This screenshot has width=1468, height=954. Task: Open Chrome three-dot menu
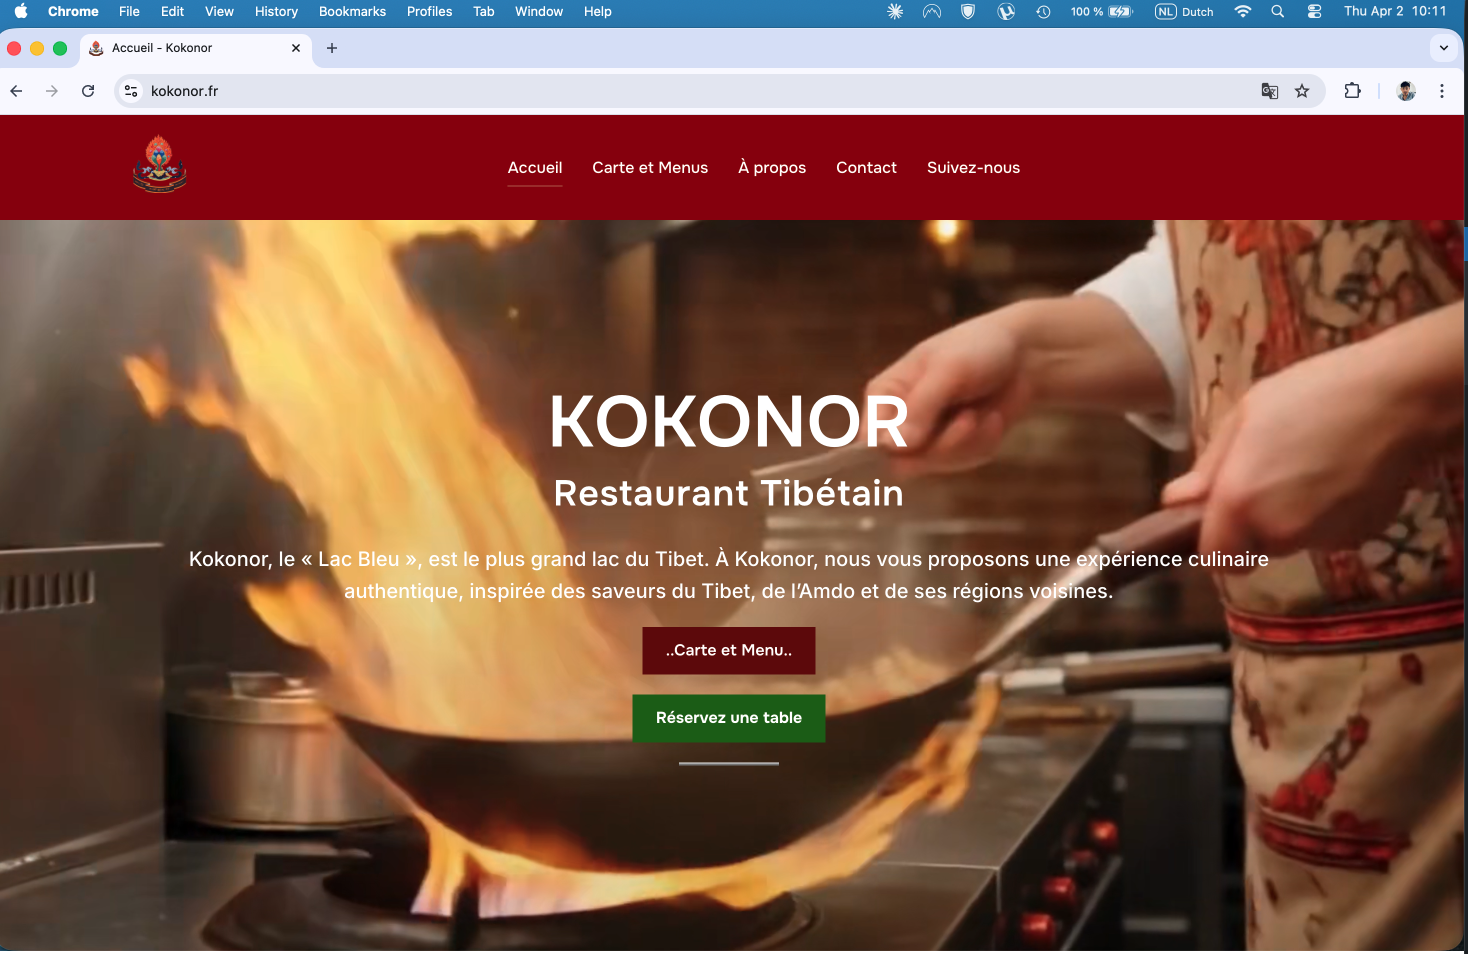(x=1442, y=91)
